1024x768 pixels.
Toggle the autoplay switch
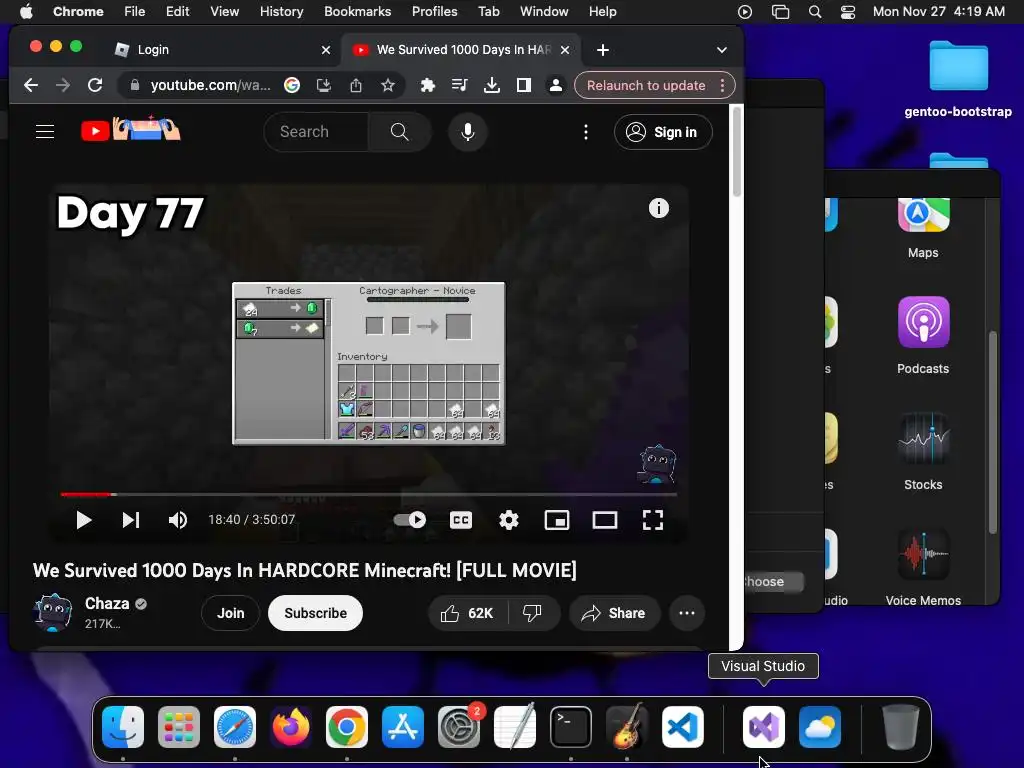point(409,520)
